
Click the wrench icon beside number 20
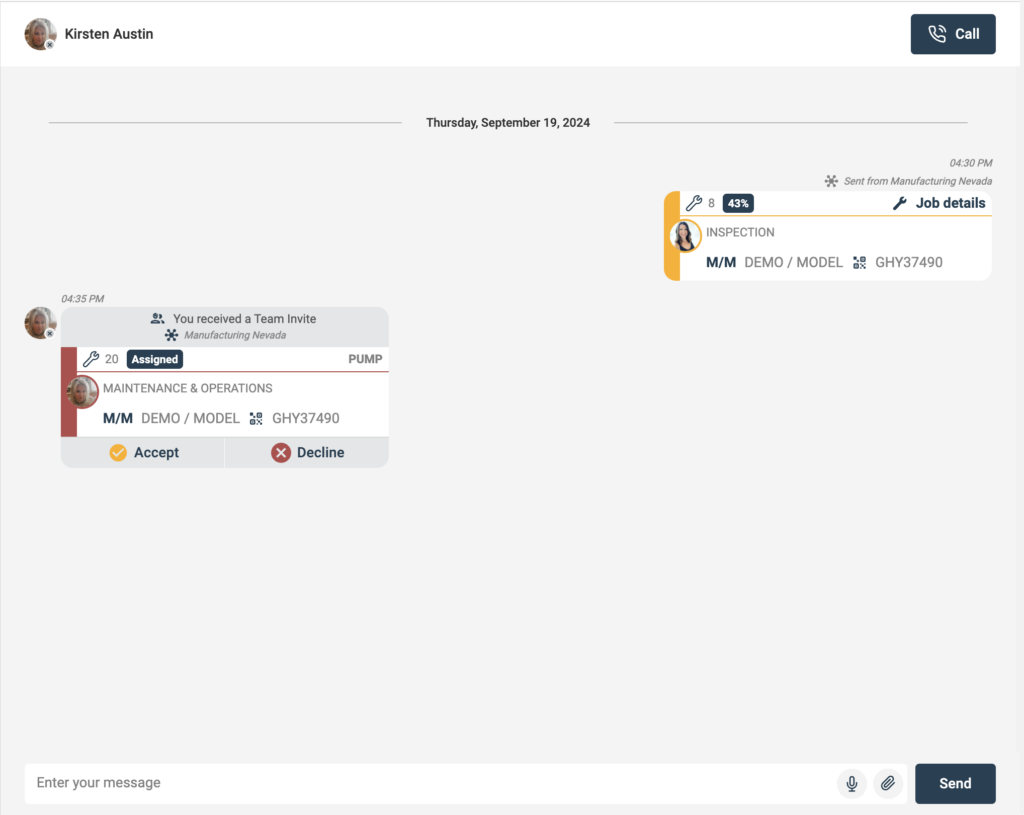91,359
